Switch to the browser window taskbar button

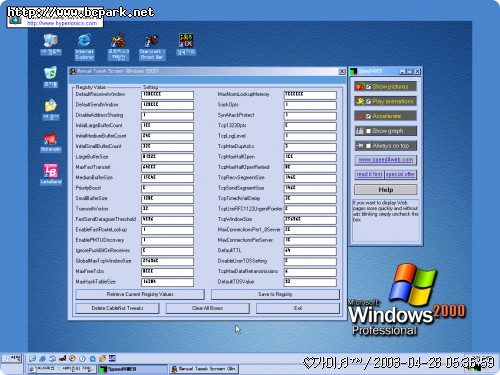[61, 369]
